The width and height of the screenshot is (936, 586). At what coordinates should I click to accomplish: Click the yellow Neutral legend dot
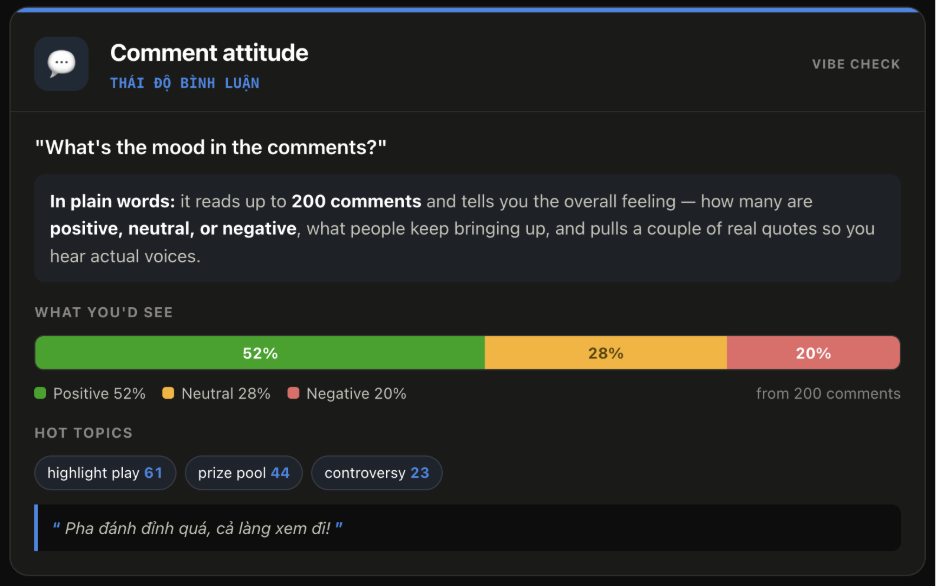168,393
